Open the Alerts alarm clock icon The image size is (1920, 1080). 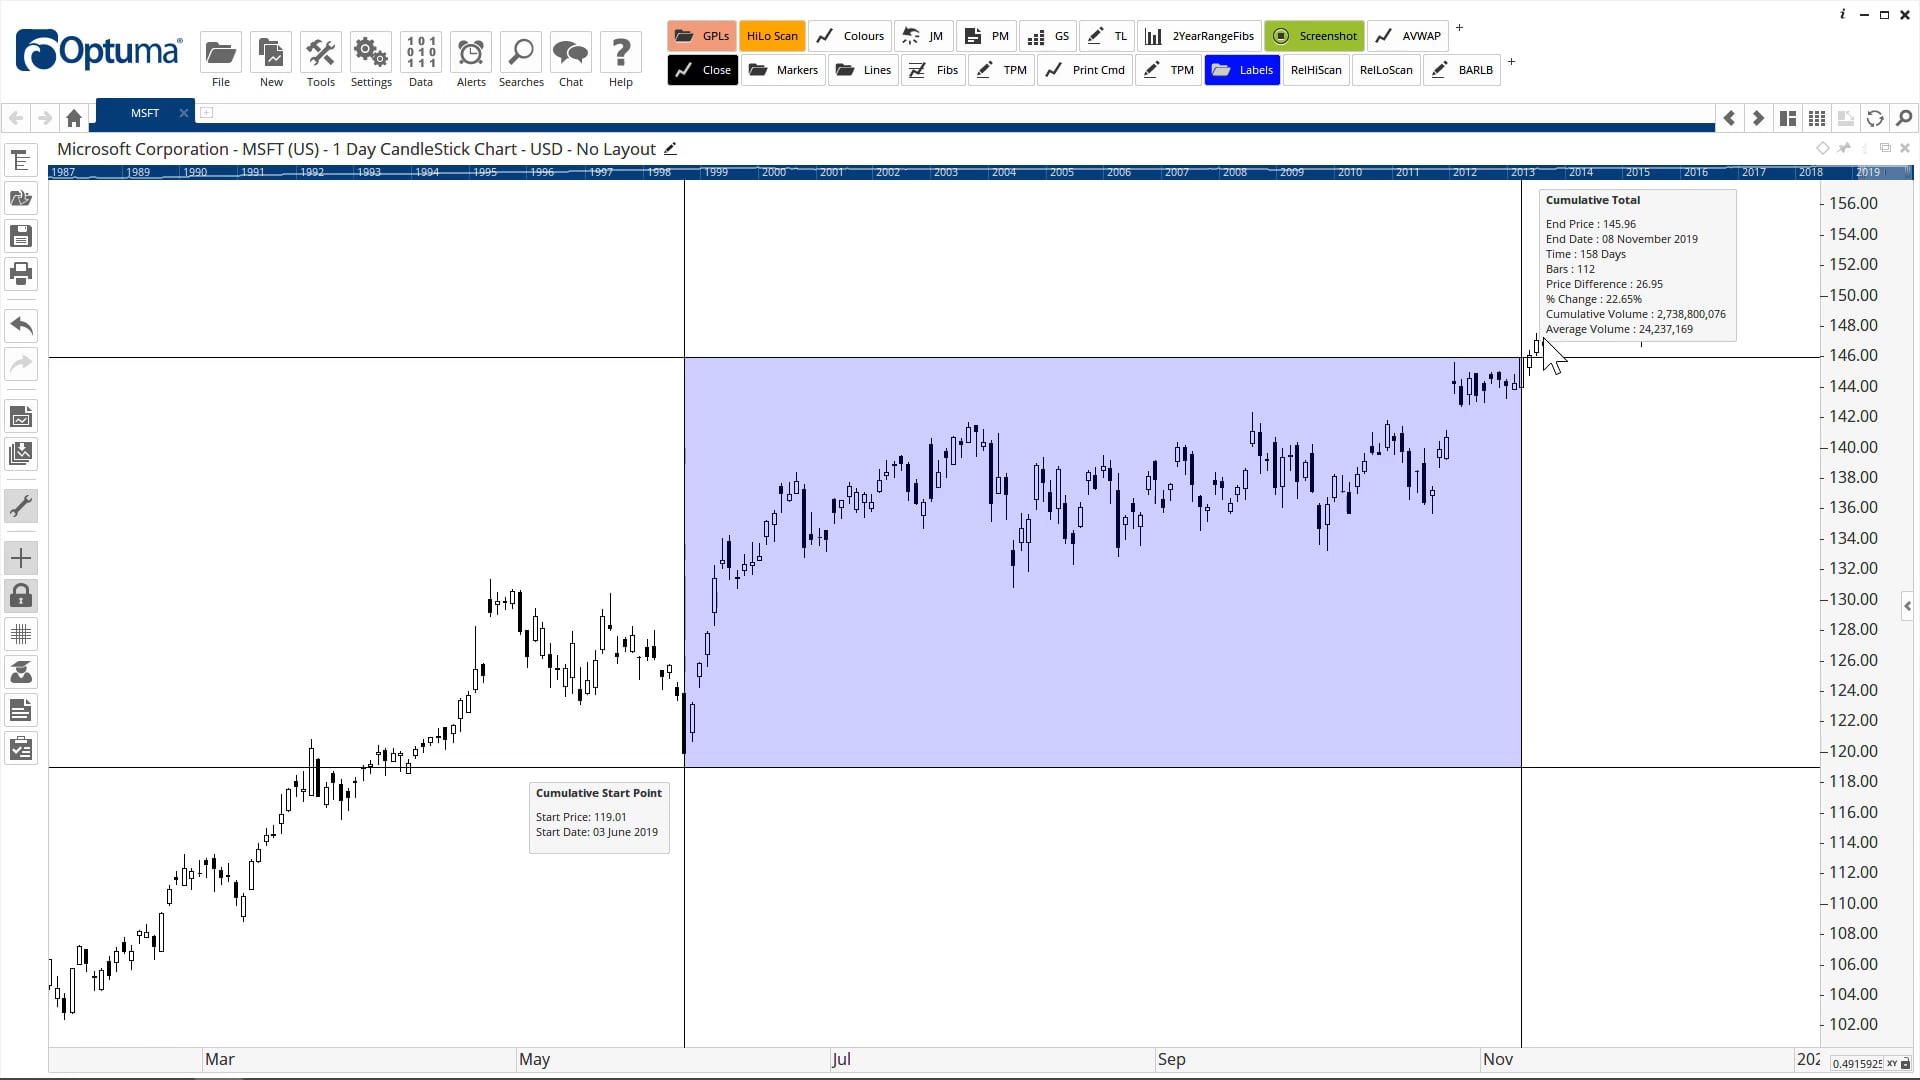coord(470,53)
